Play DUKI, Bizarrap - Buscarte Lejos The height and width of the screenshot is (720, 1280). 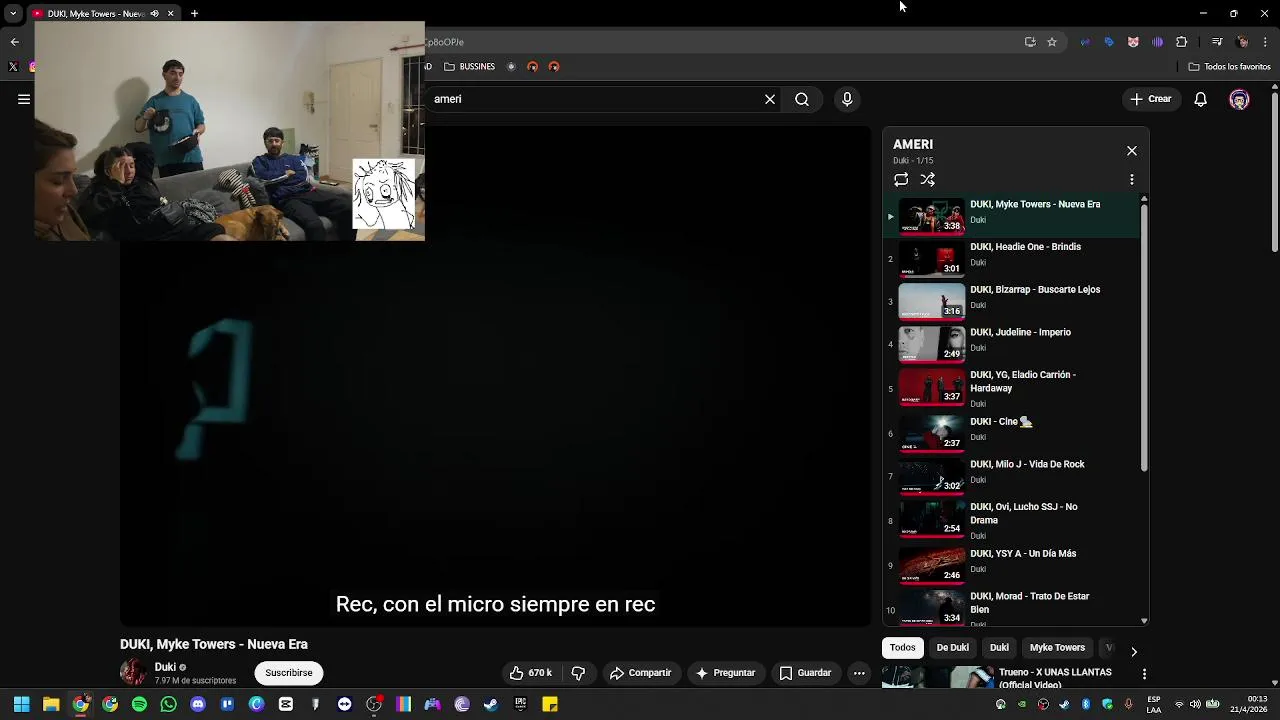click(1012, 302)
